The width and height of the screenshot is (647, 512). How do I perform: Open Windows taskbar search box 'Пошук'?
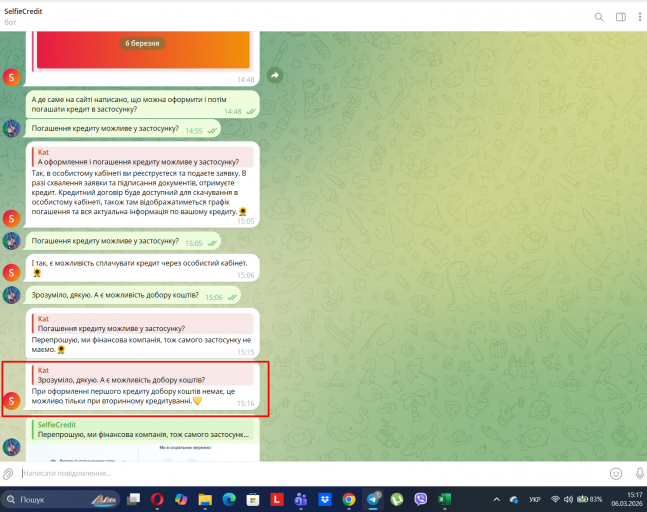pyautogui.click(x=61, y=500)
